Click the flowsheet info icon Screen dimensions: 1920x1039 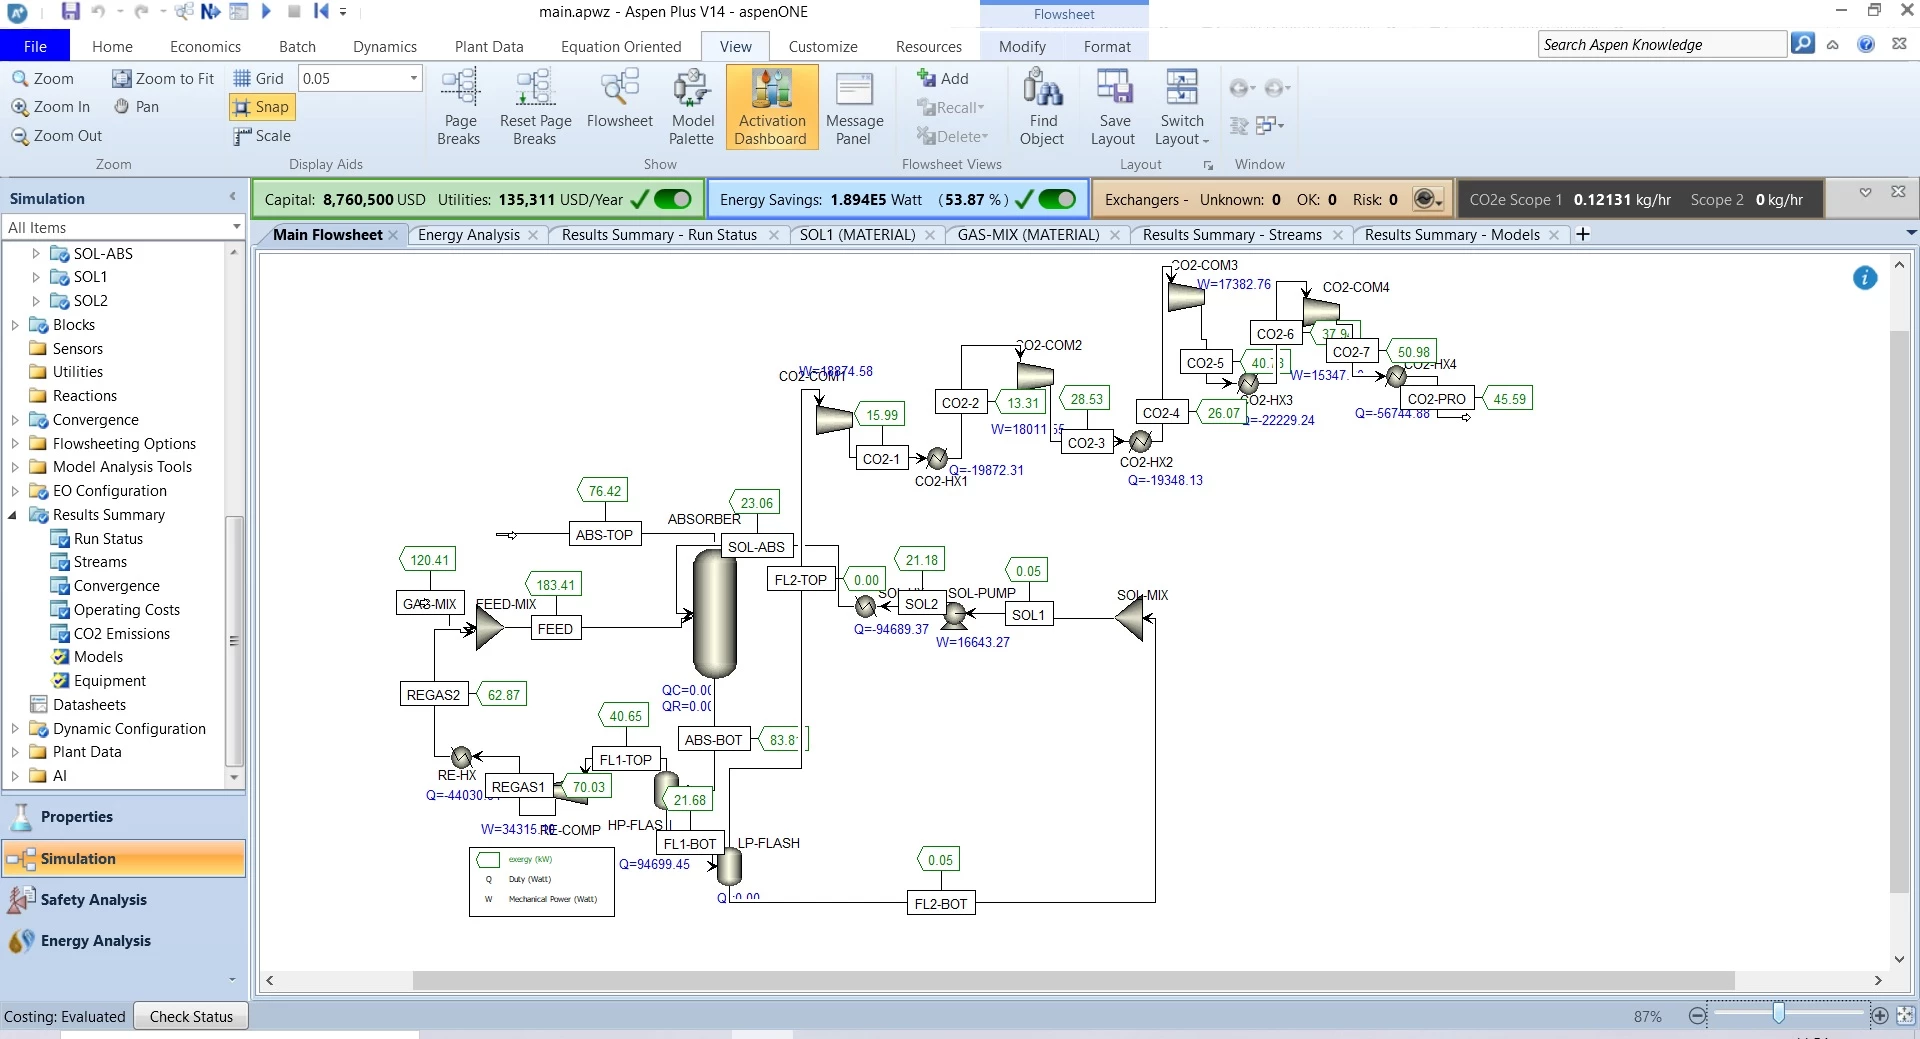pyautogui.click(x=1864, y=278)
